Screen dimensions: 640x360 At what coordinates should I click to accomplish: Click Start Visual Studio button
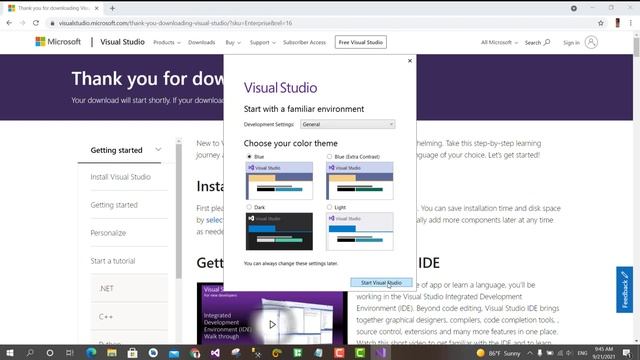[381, 282]
